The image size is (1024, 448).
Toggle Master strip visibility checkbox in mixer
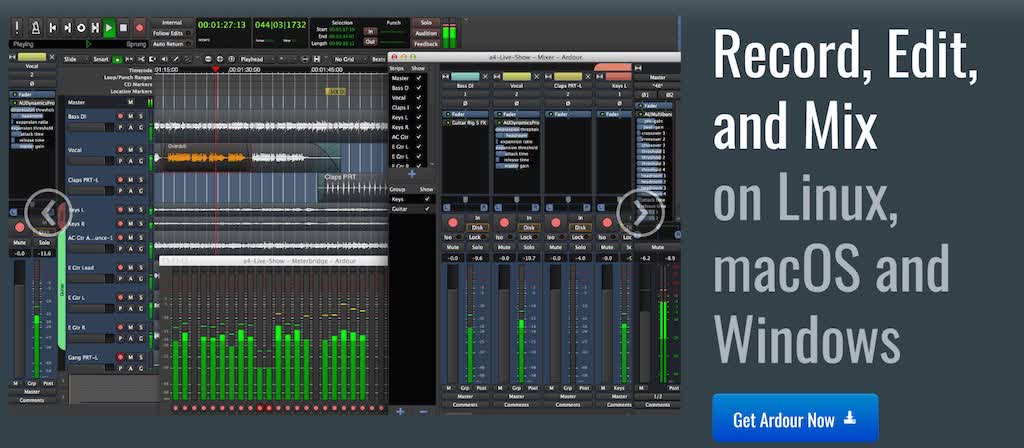419,78
